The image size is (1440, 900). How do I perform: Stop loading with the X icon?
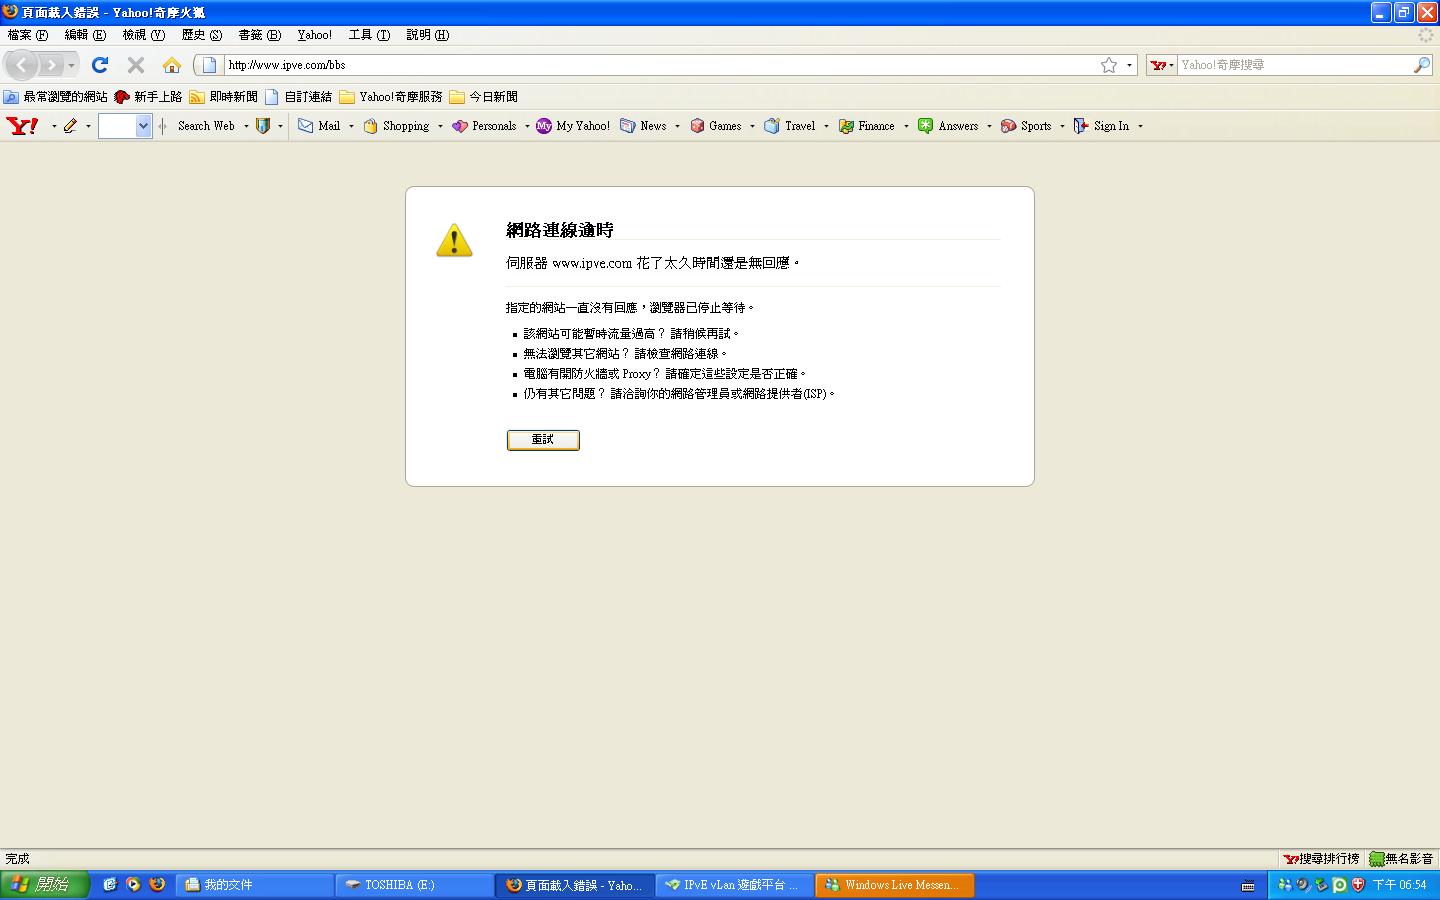click(x=136, y=65)
